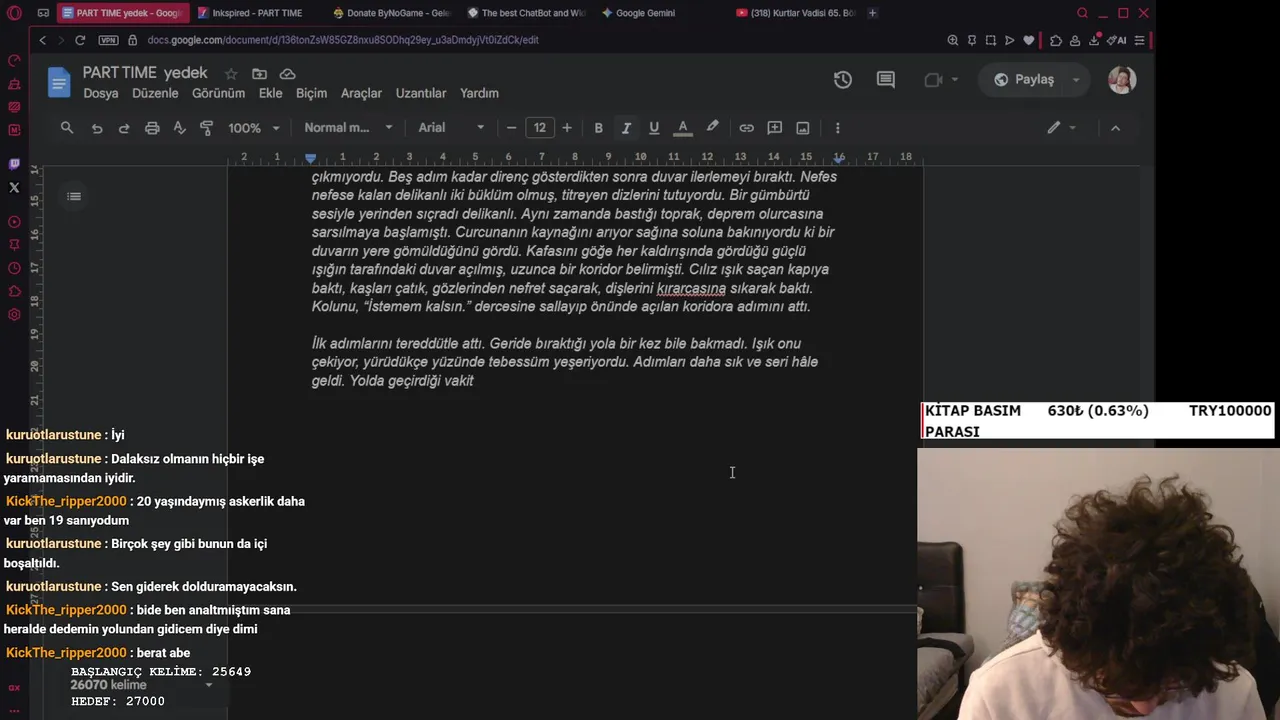
Task: Open version history clock icon
Action: [843, 80]
